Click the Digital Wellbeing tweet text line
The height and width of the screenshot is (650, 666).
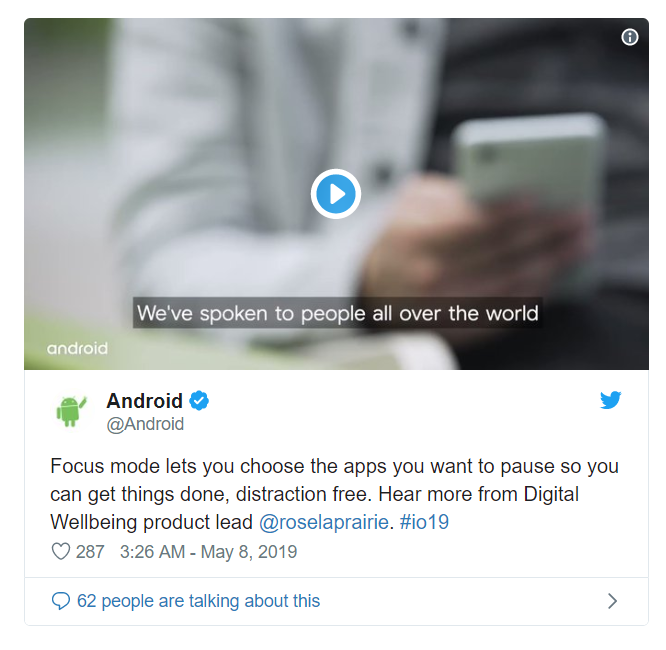pyautogui.click(x=249, y=522)
